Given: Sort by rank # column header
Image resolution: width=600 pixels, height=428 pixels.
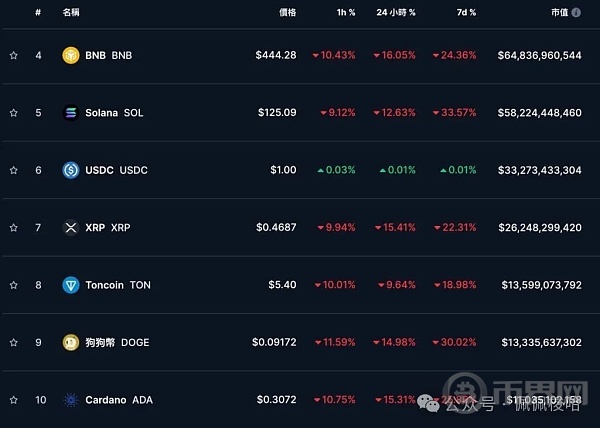Looking at the screenshot, I should coord(38,13).
